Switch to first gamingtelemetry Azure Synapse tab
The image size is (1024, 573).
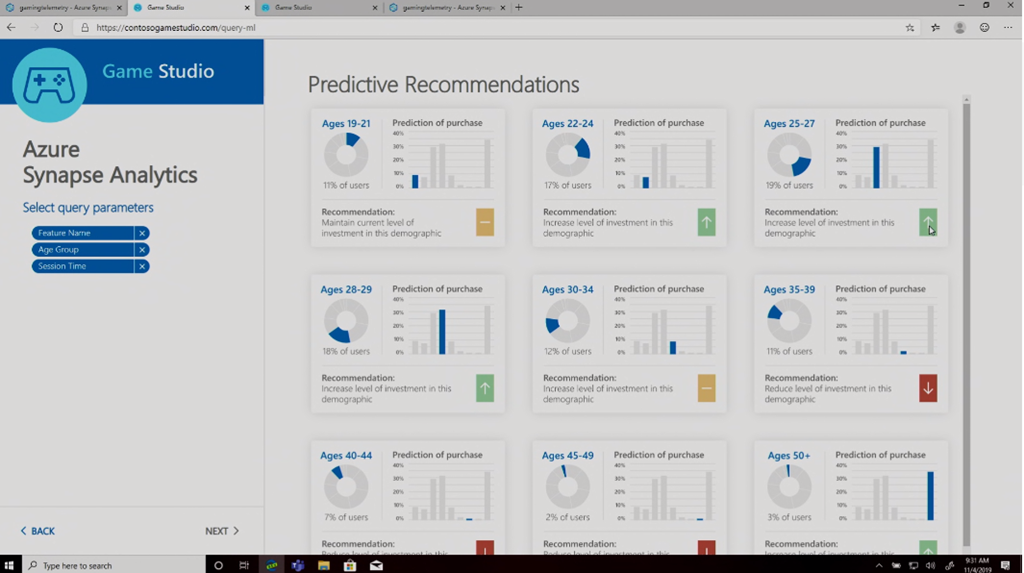coord(64,8)
